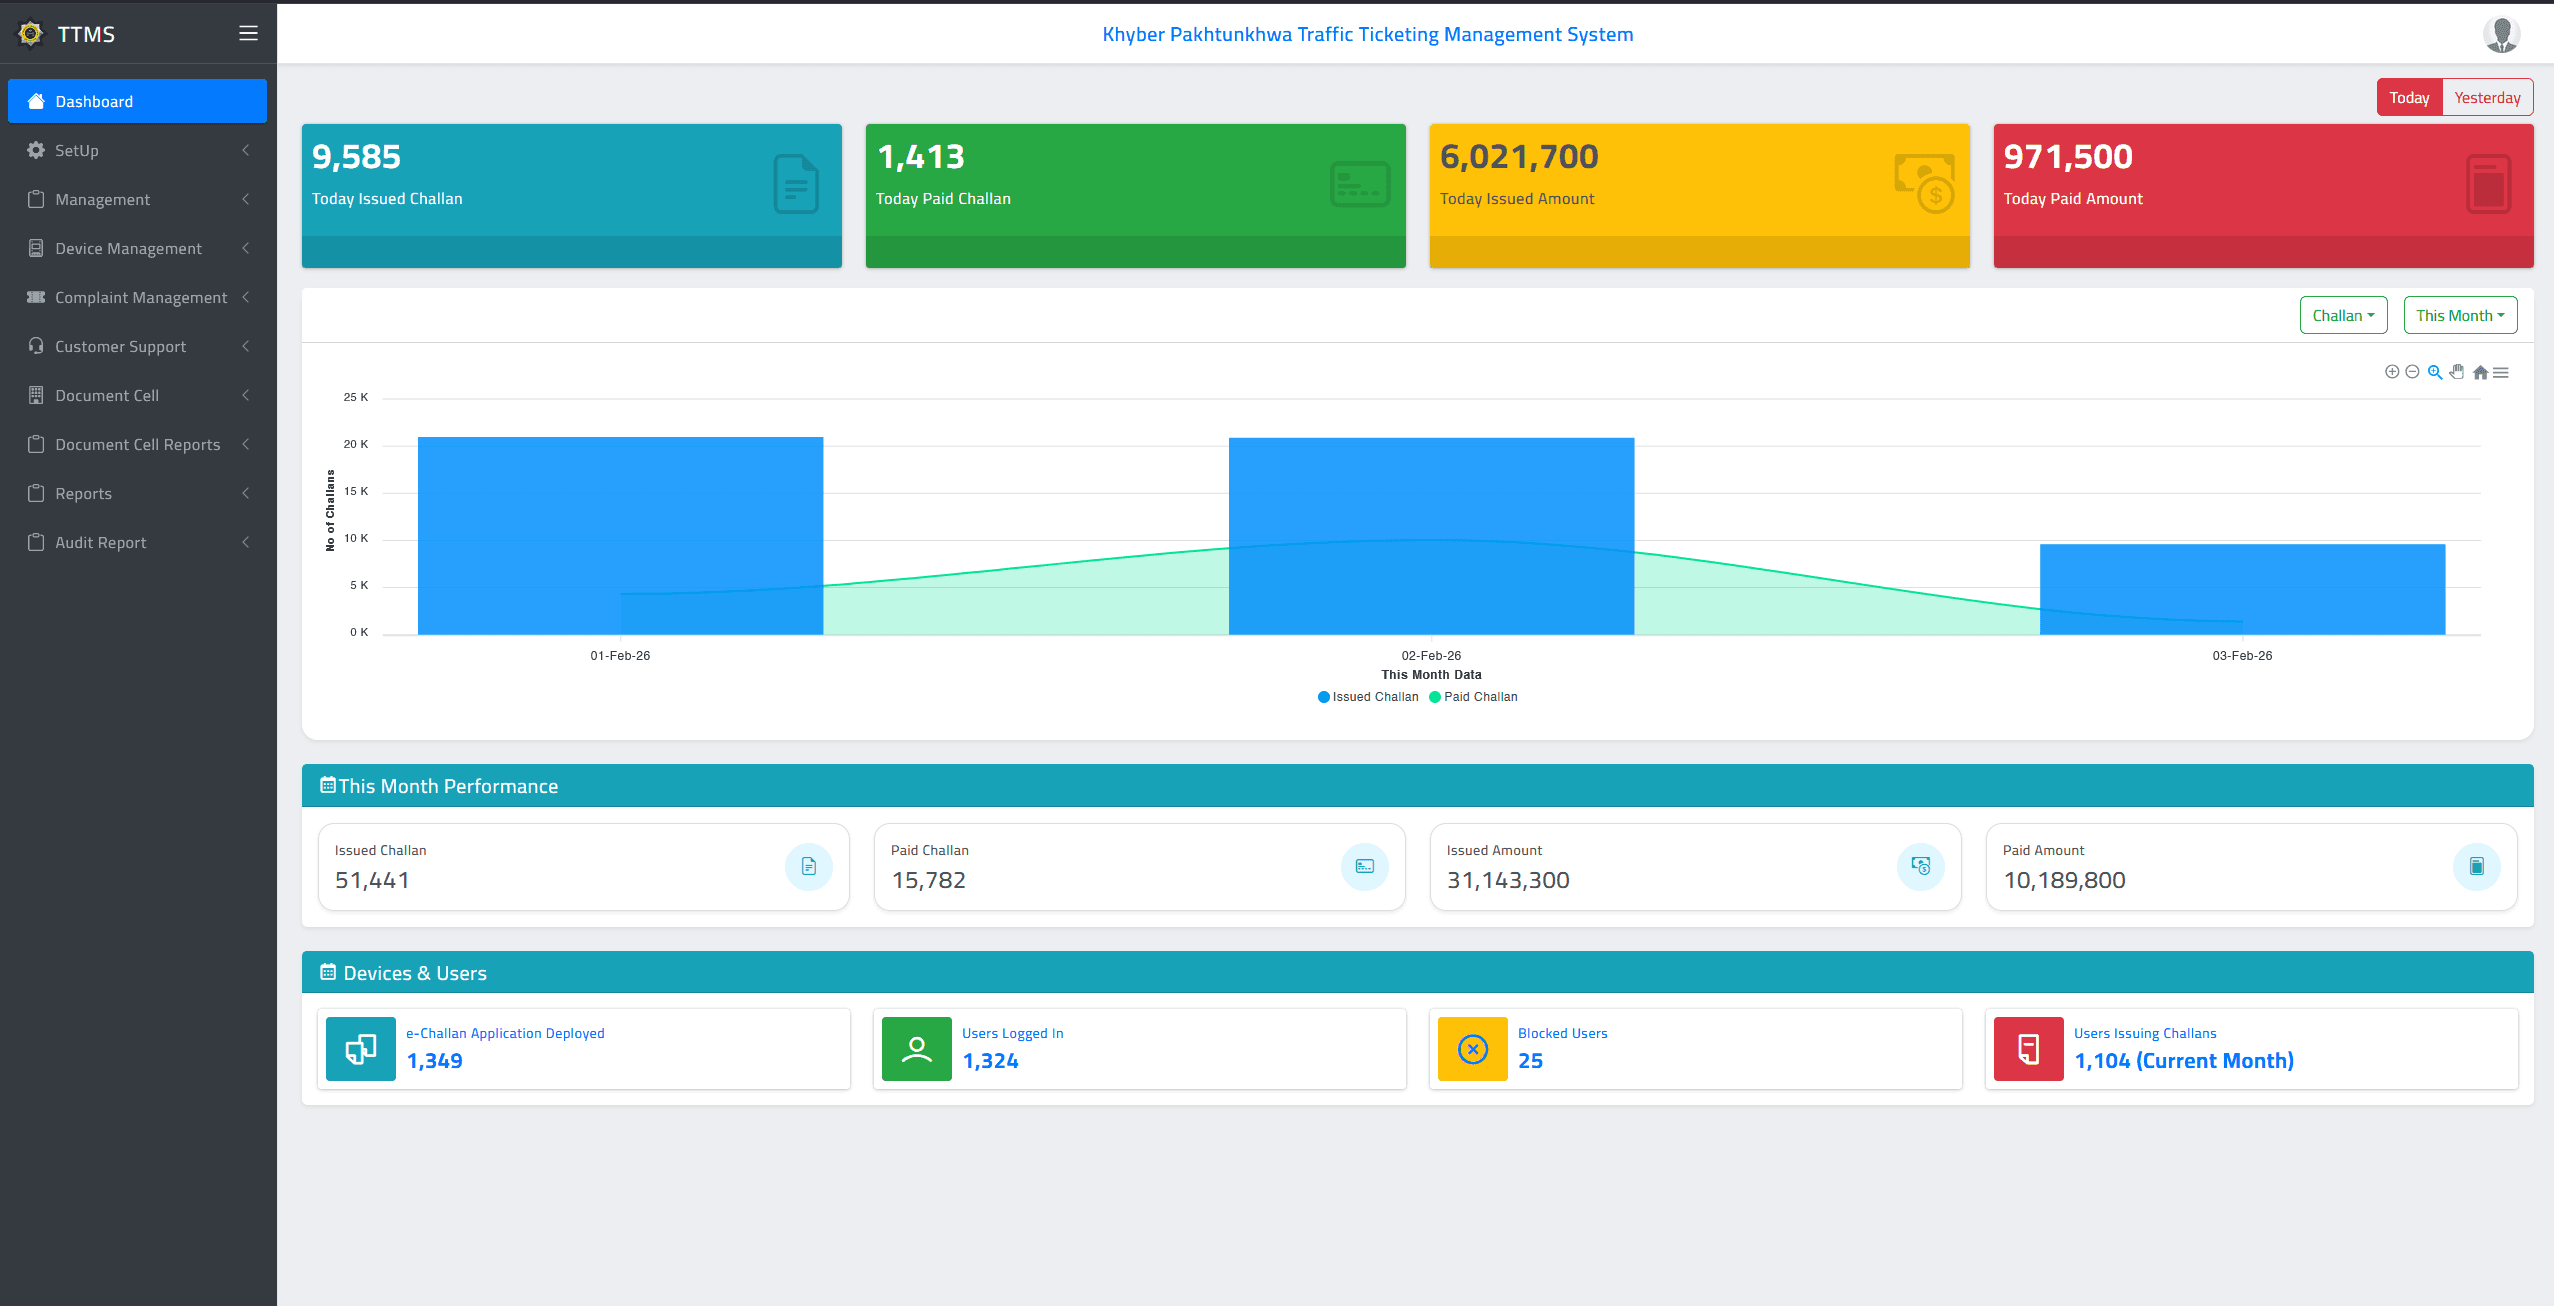
Task: Open the chart export menu icon
Action: 2500,372
